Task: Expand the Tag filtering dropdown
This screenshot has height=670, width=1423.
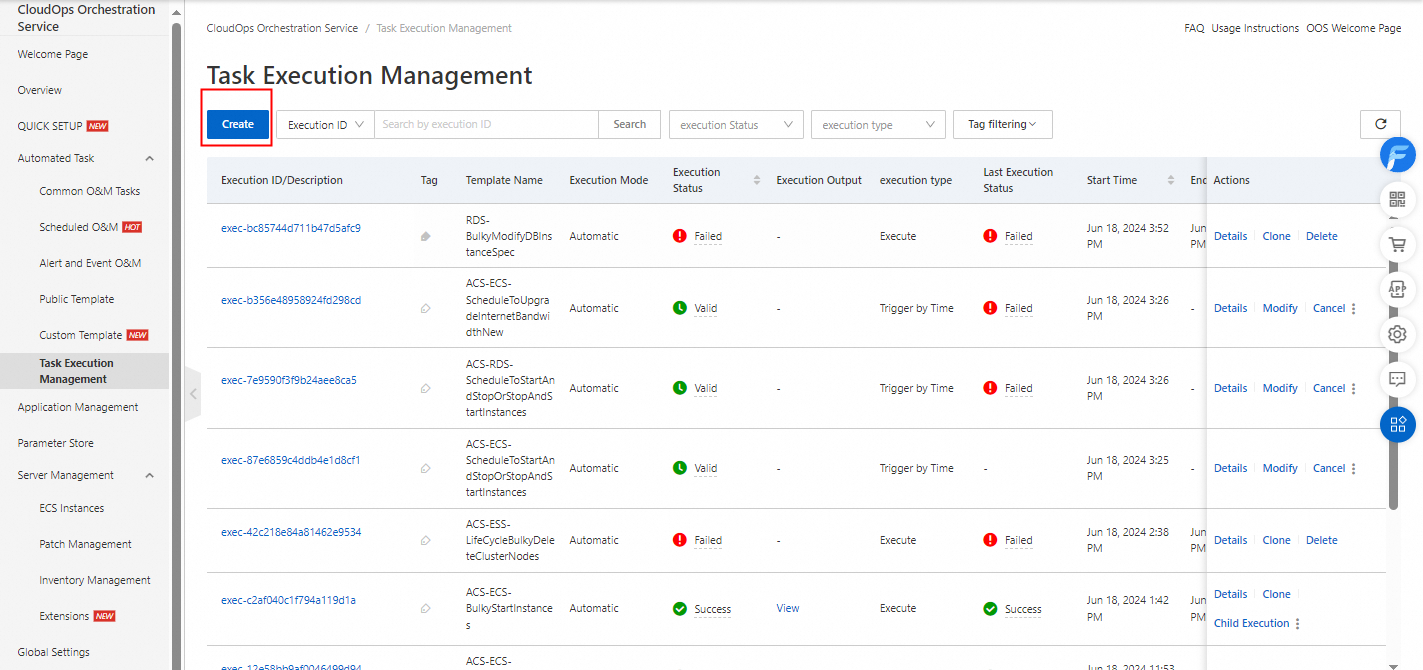Action: coord(1002,125)
